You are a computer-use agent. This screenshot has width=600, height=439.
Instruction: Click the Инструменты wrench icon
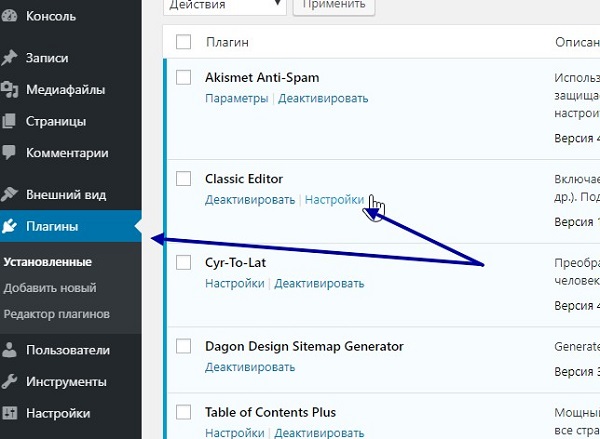tap(9, 382)
